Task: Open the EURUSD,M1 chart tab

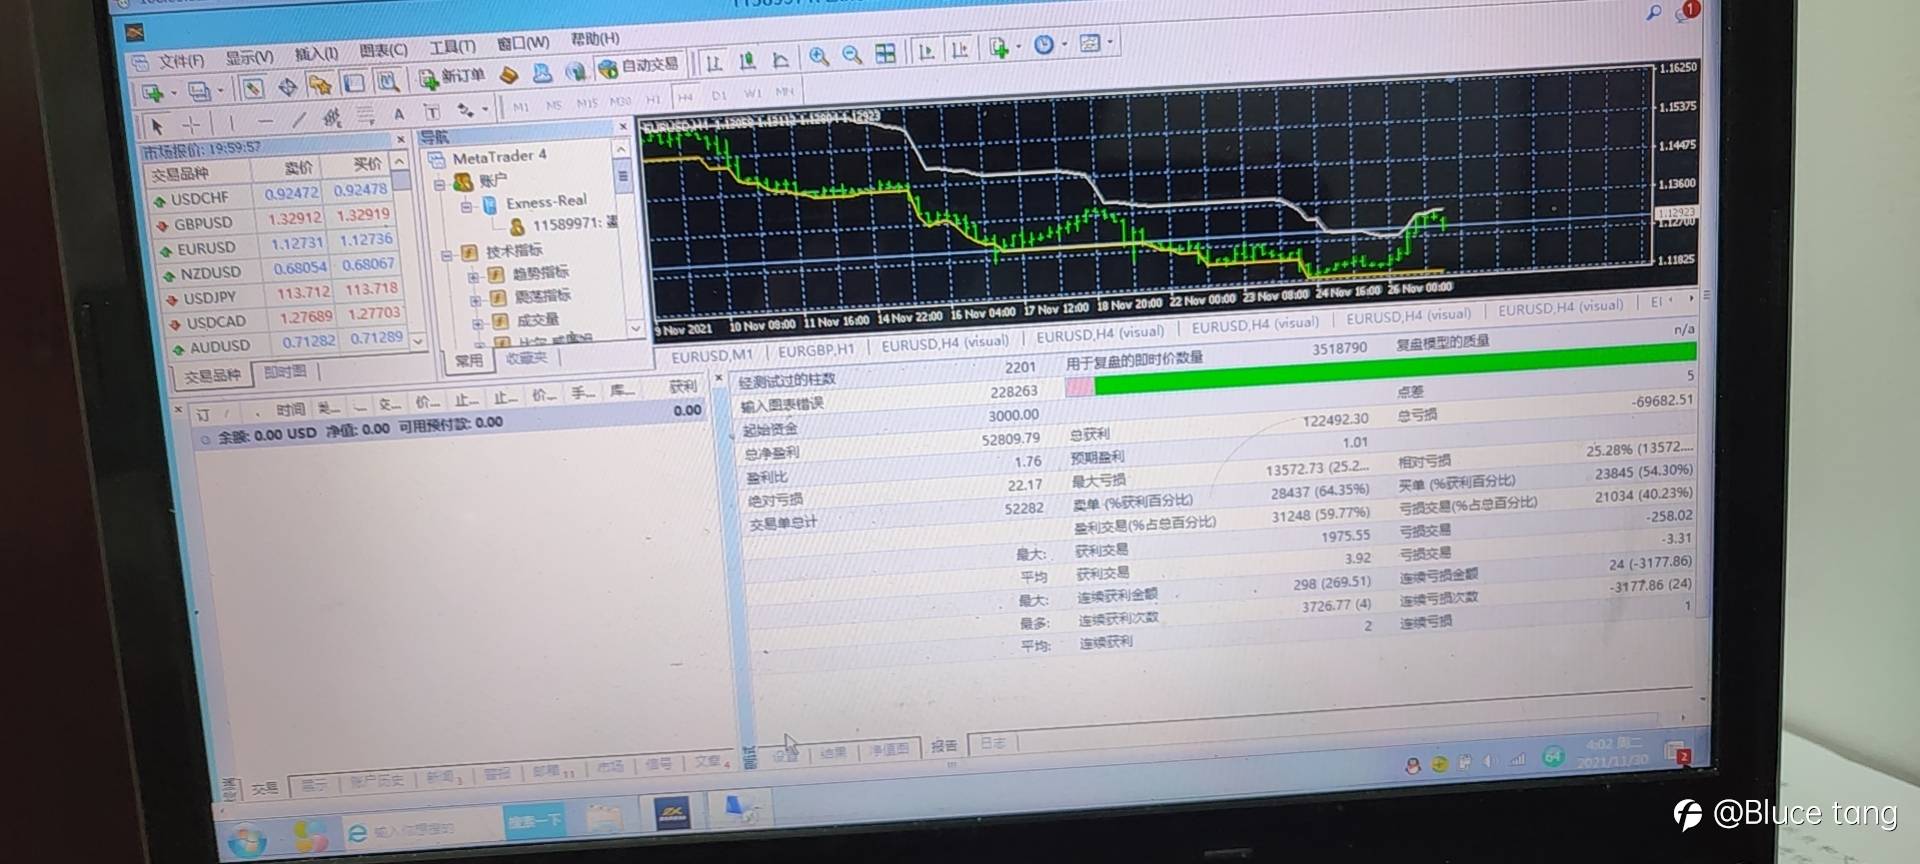Action: tap(712, 356)
